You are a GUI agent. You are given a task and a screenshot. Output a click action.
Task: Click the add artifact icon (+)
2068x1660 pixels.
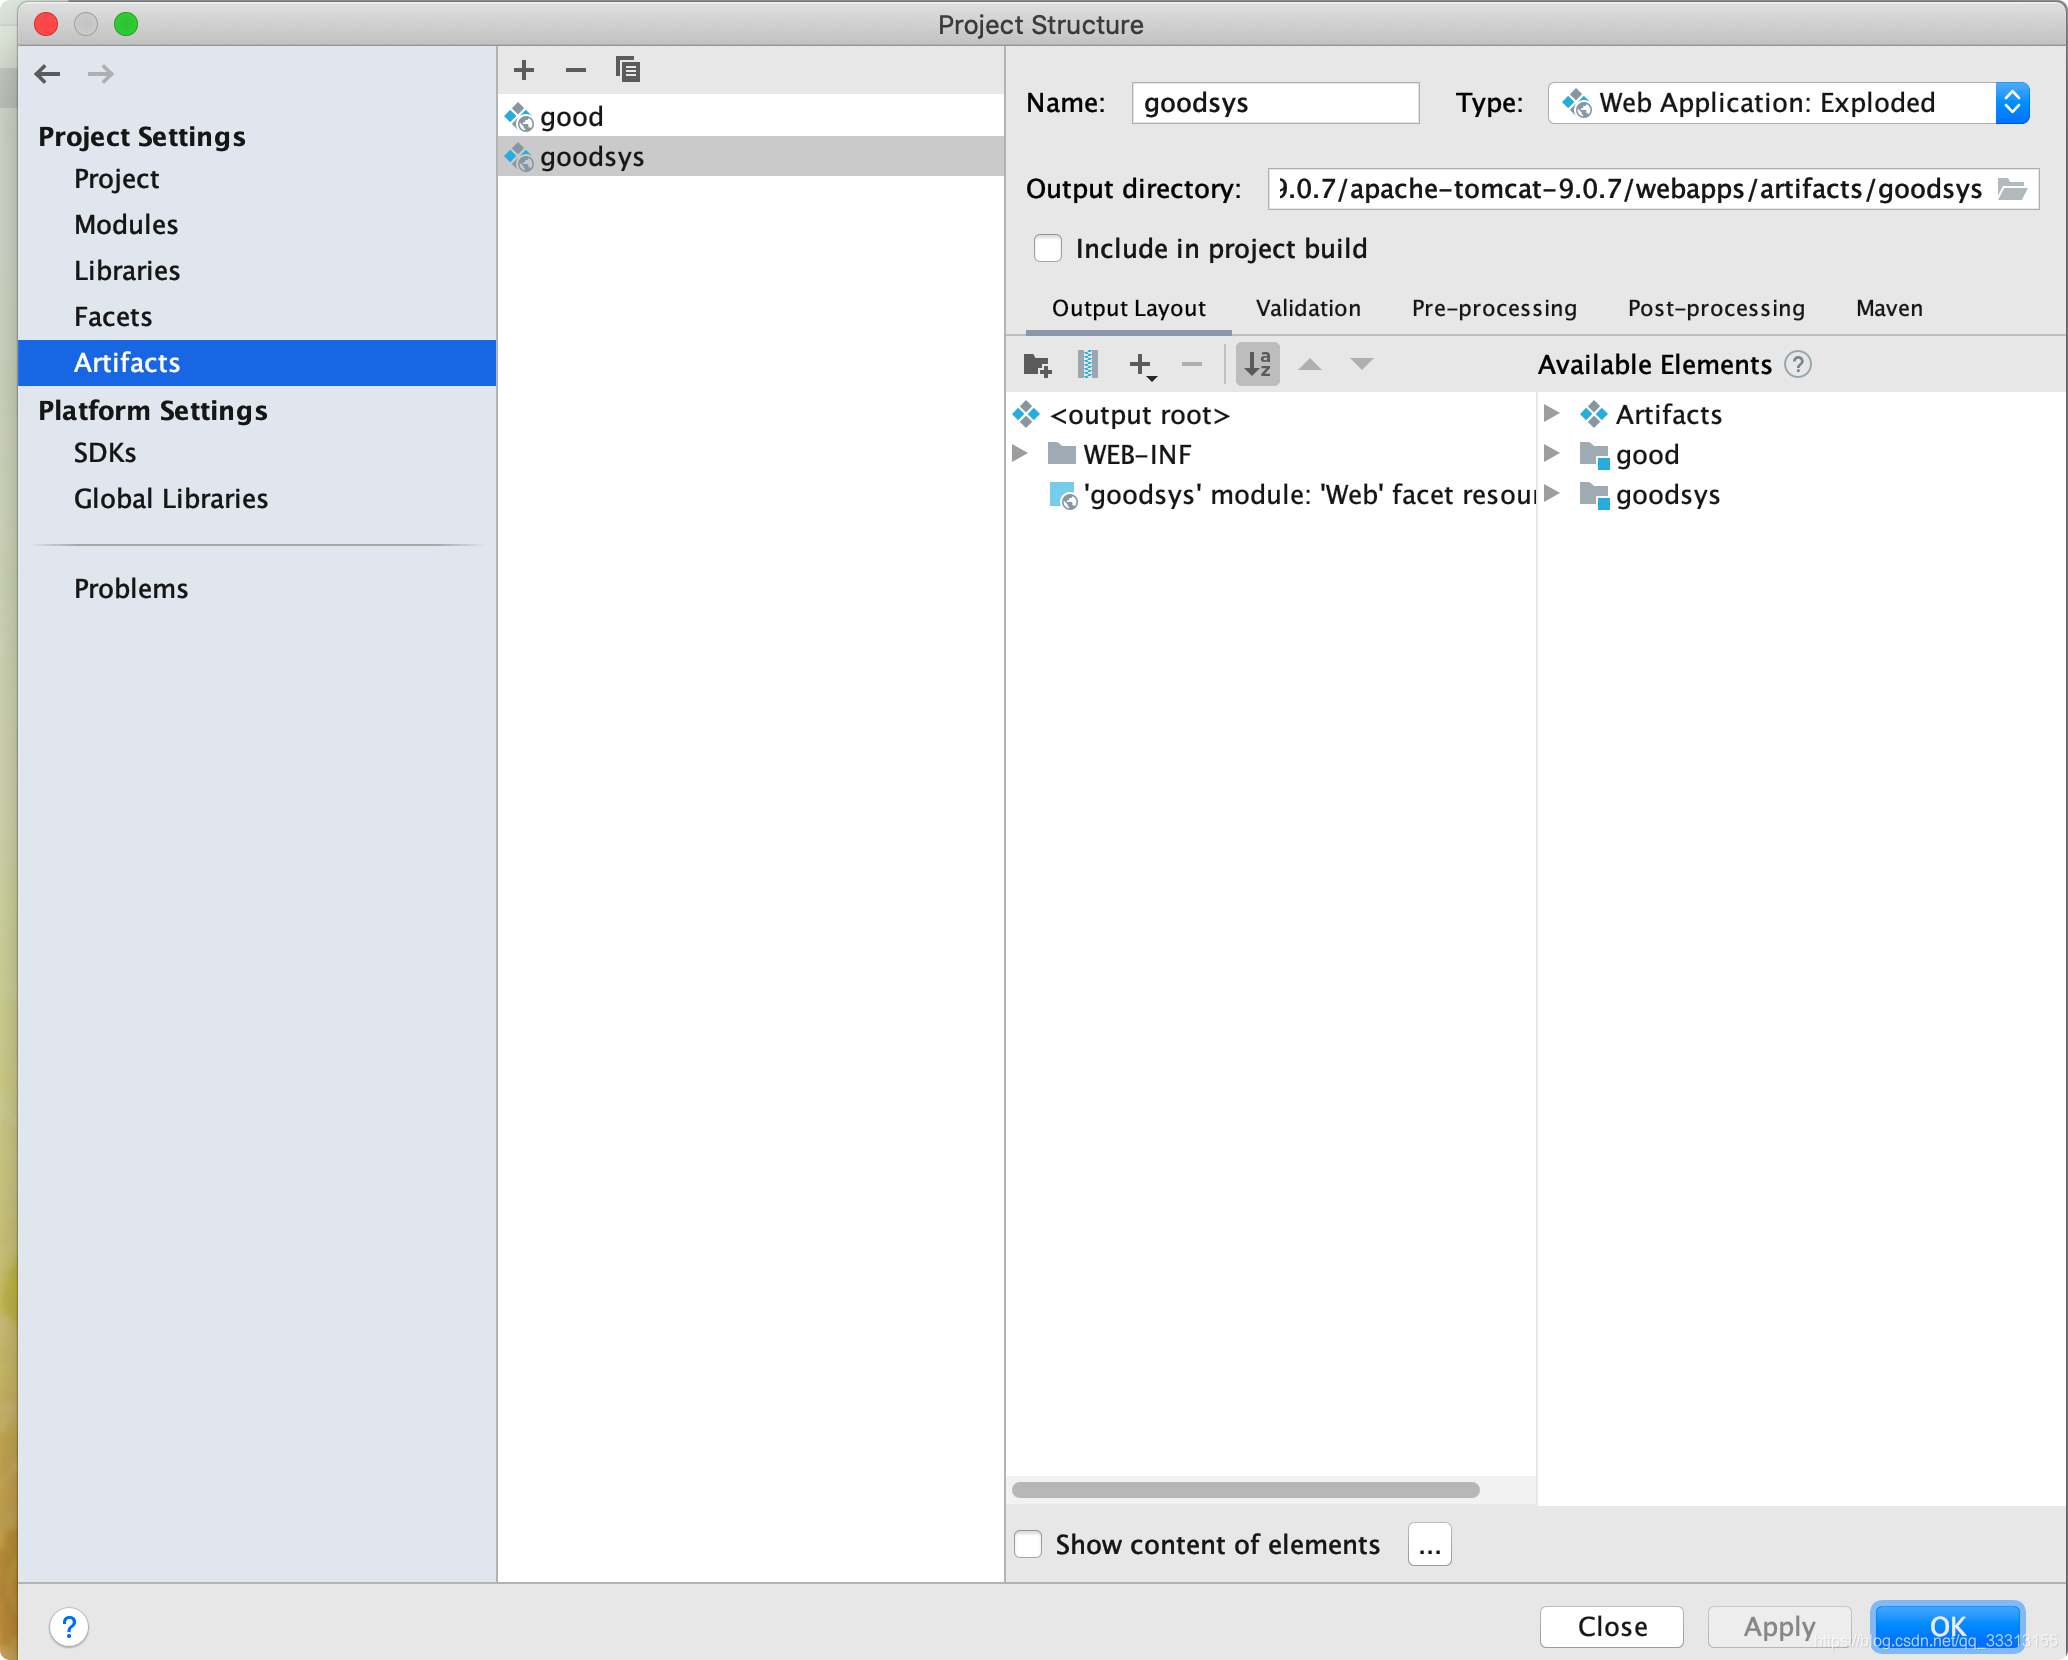click(x=525, y=69)
